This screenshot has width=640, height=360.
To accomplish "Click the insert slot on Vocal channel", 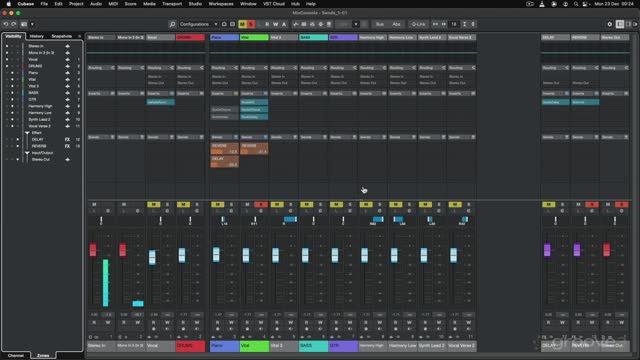I will 161,102.
